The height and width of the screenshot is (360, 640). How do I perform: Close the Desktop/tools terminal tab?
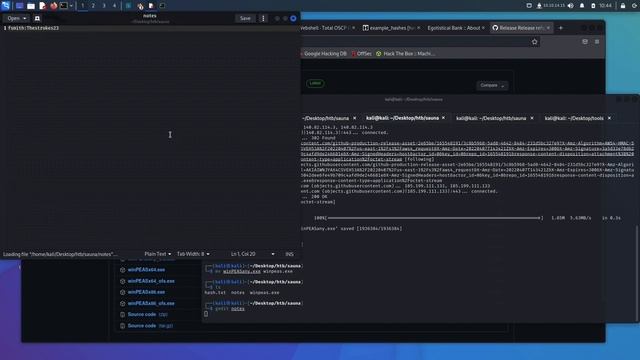tap(610, 118)
